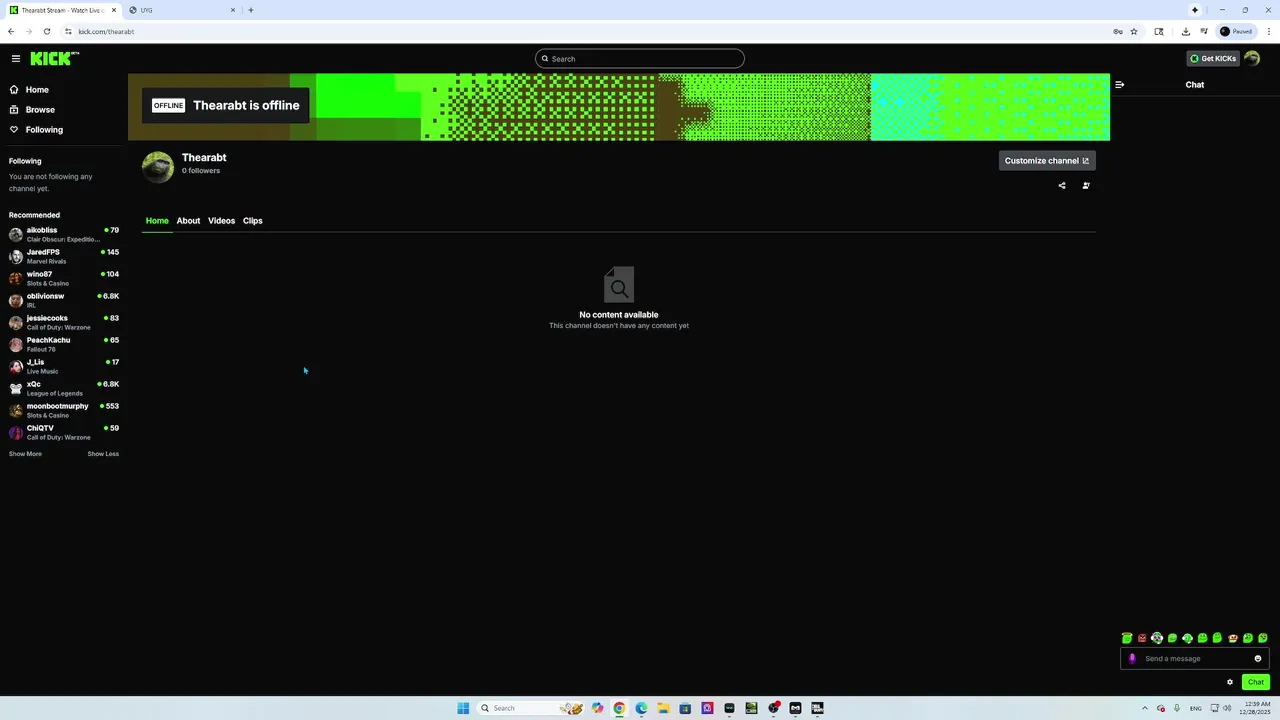The width and height of the screenshot is (1280, 720).
Task: Open Browse in the sidebar
Action: pyautogui.click(x=40, y=110)
